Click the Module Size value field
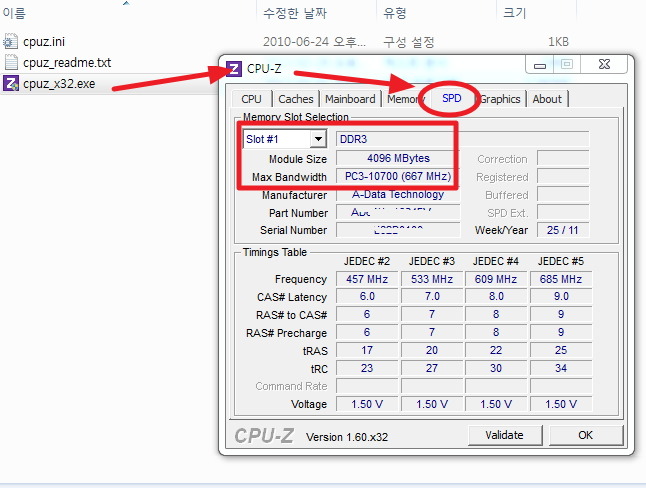This screenshot has height=488, width=646. pos(397,159)
